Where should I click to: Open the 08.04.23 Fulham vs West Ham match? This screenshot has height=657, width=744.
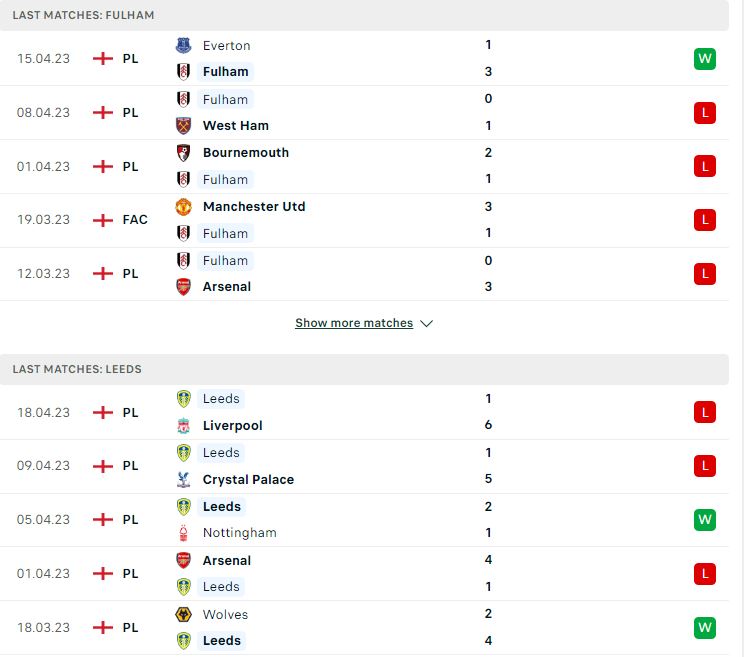coord(364,113)
